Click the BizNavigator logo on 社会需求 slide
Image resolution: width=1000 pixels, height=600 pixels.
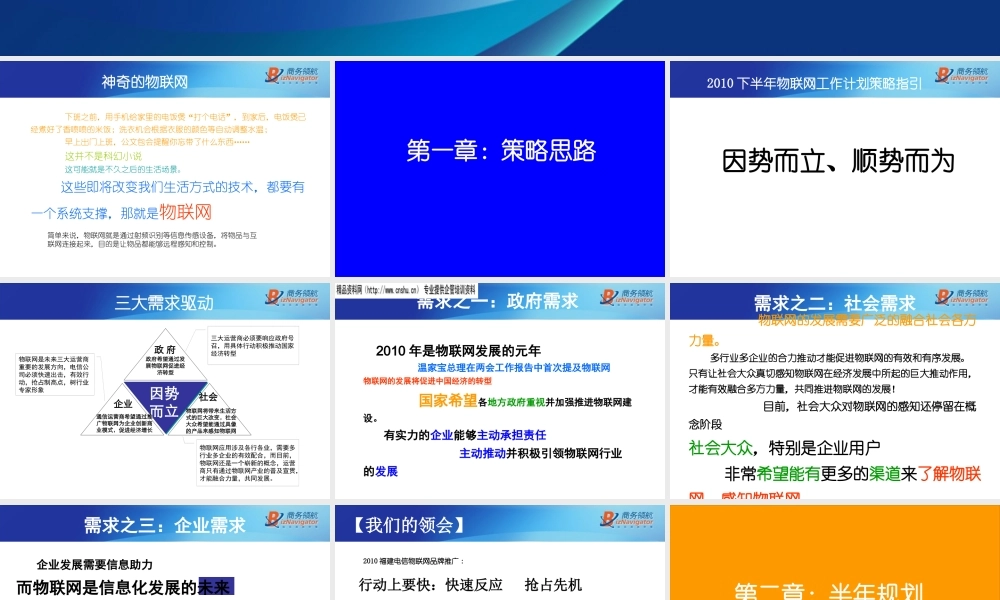(x=962, y=297)
